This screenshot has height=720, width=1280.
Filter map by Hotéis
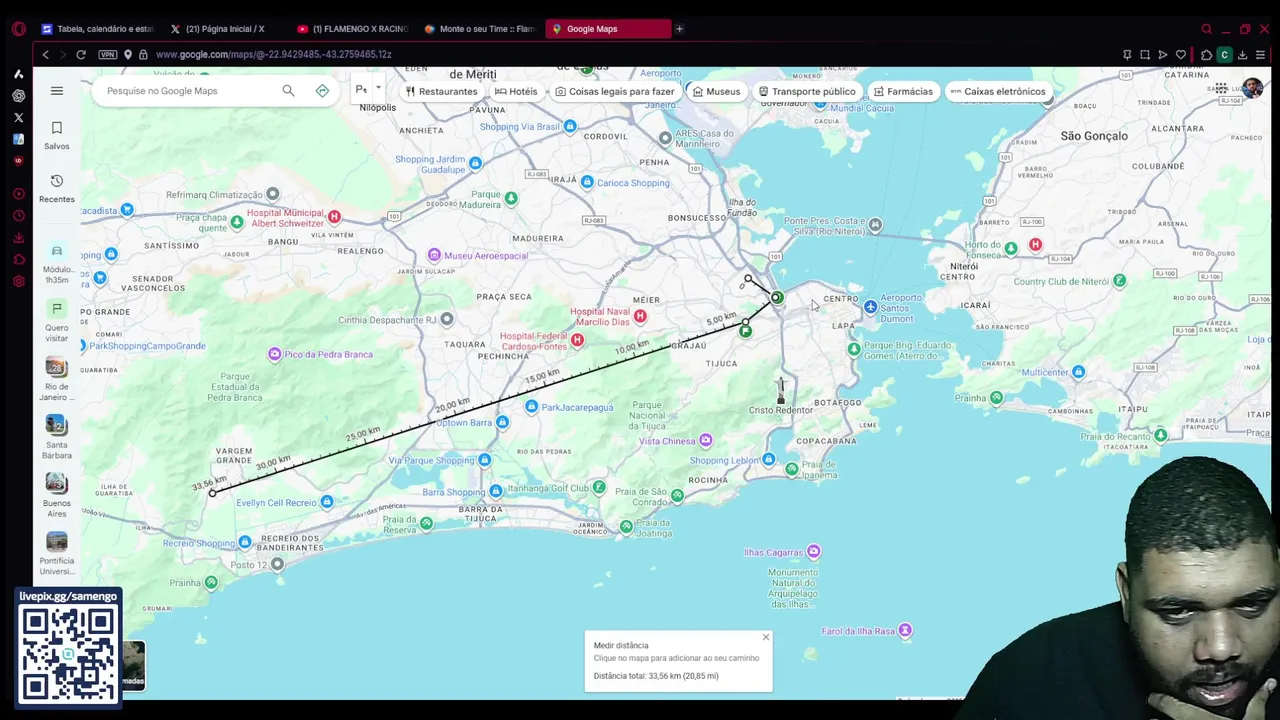coord(516,91)
